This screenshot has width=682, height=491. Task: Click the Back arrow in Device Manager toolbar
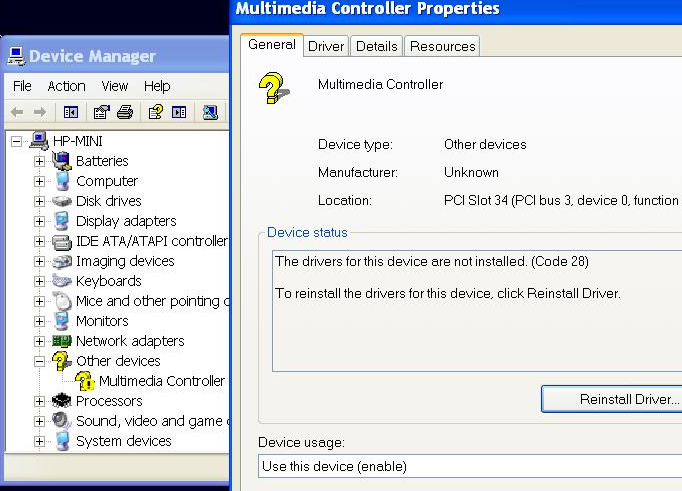(x=17, y=112)
